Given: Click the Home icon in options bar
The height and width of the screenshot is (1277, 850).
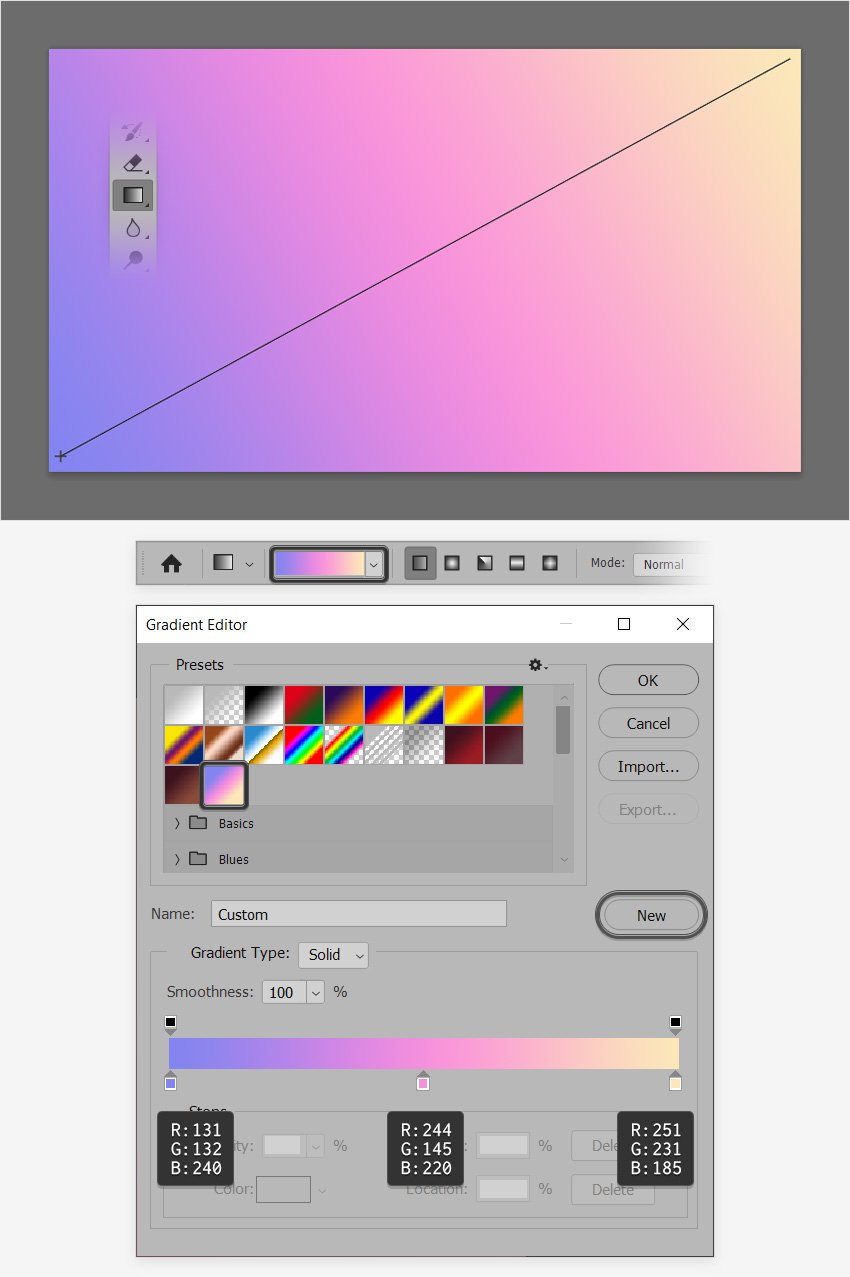Looking at the screenshot, I should click(x=171, y=563).
